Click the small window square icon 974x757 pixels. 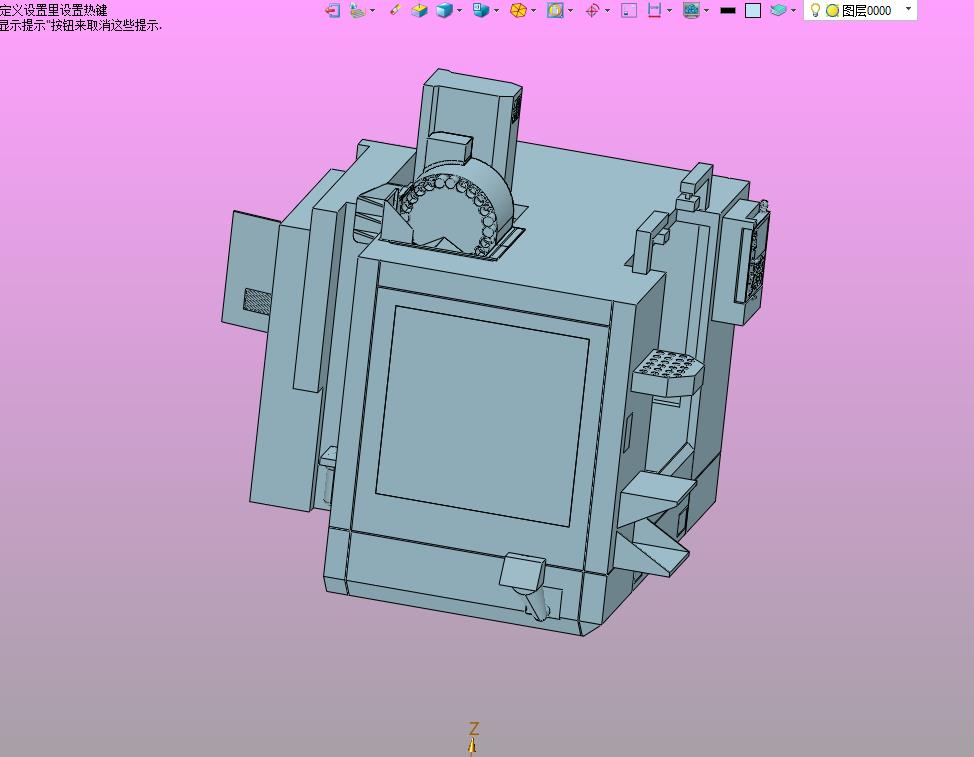[629, 11]
